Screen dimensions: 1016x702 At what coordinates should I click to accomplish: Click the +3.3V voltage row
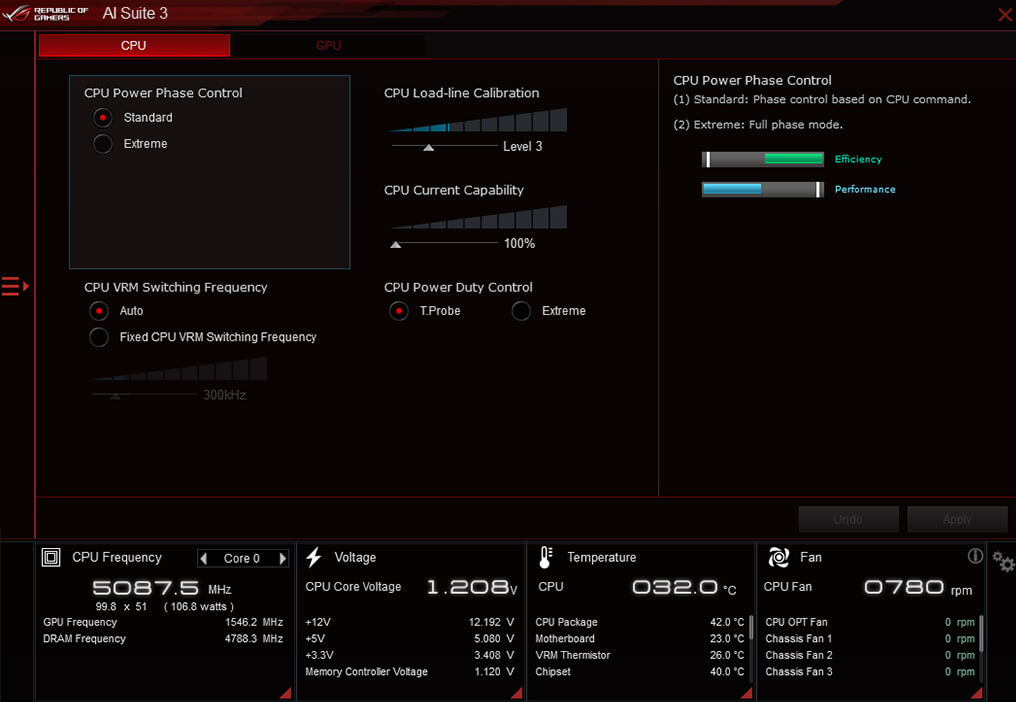[410, 655]
